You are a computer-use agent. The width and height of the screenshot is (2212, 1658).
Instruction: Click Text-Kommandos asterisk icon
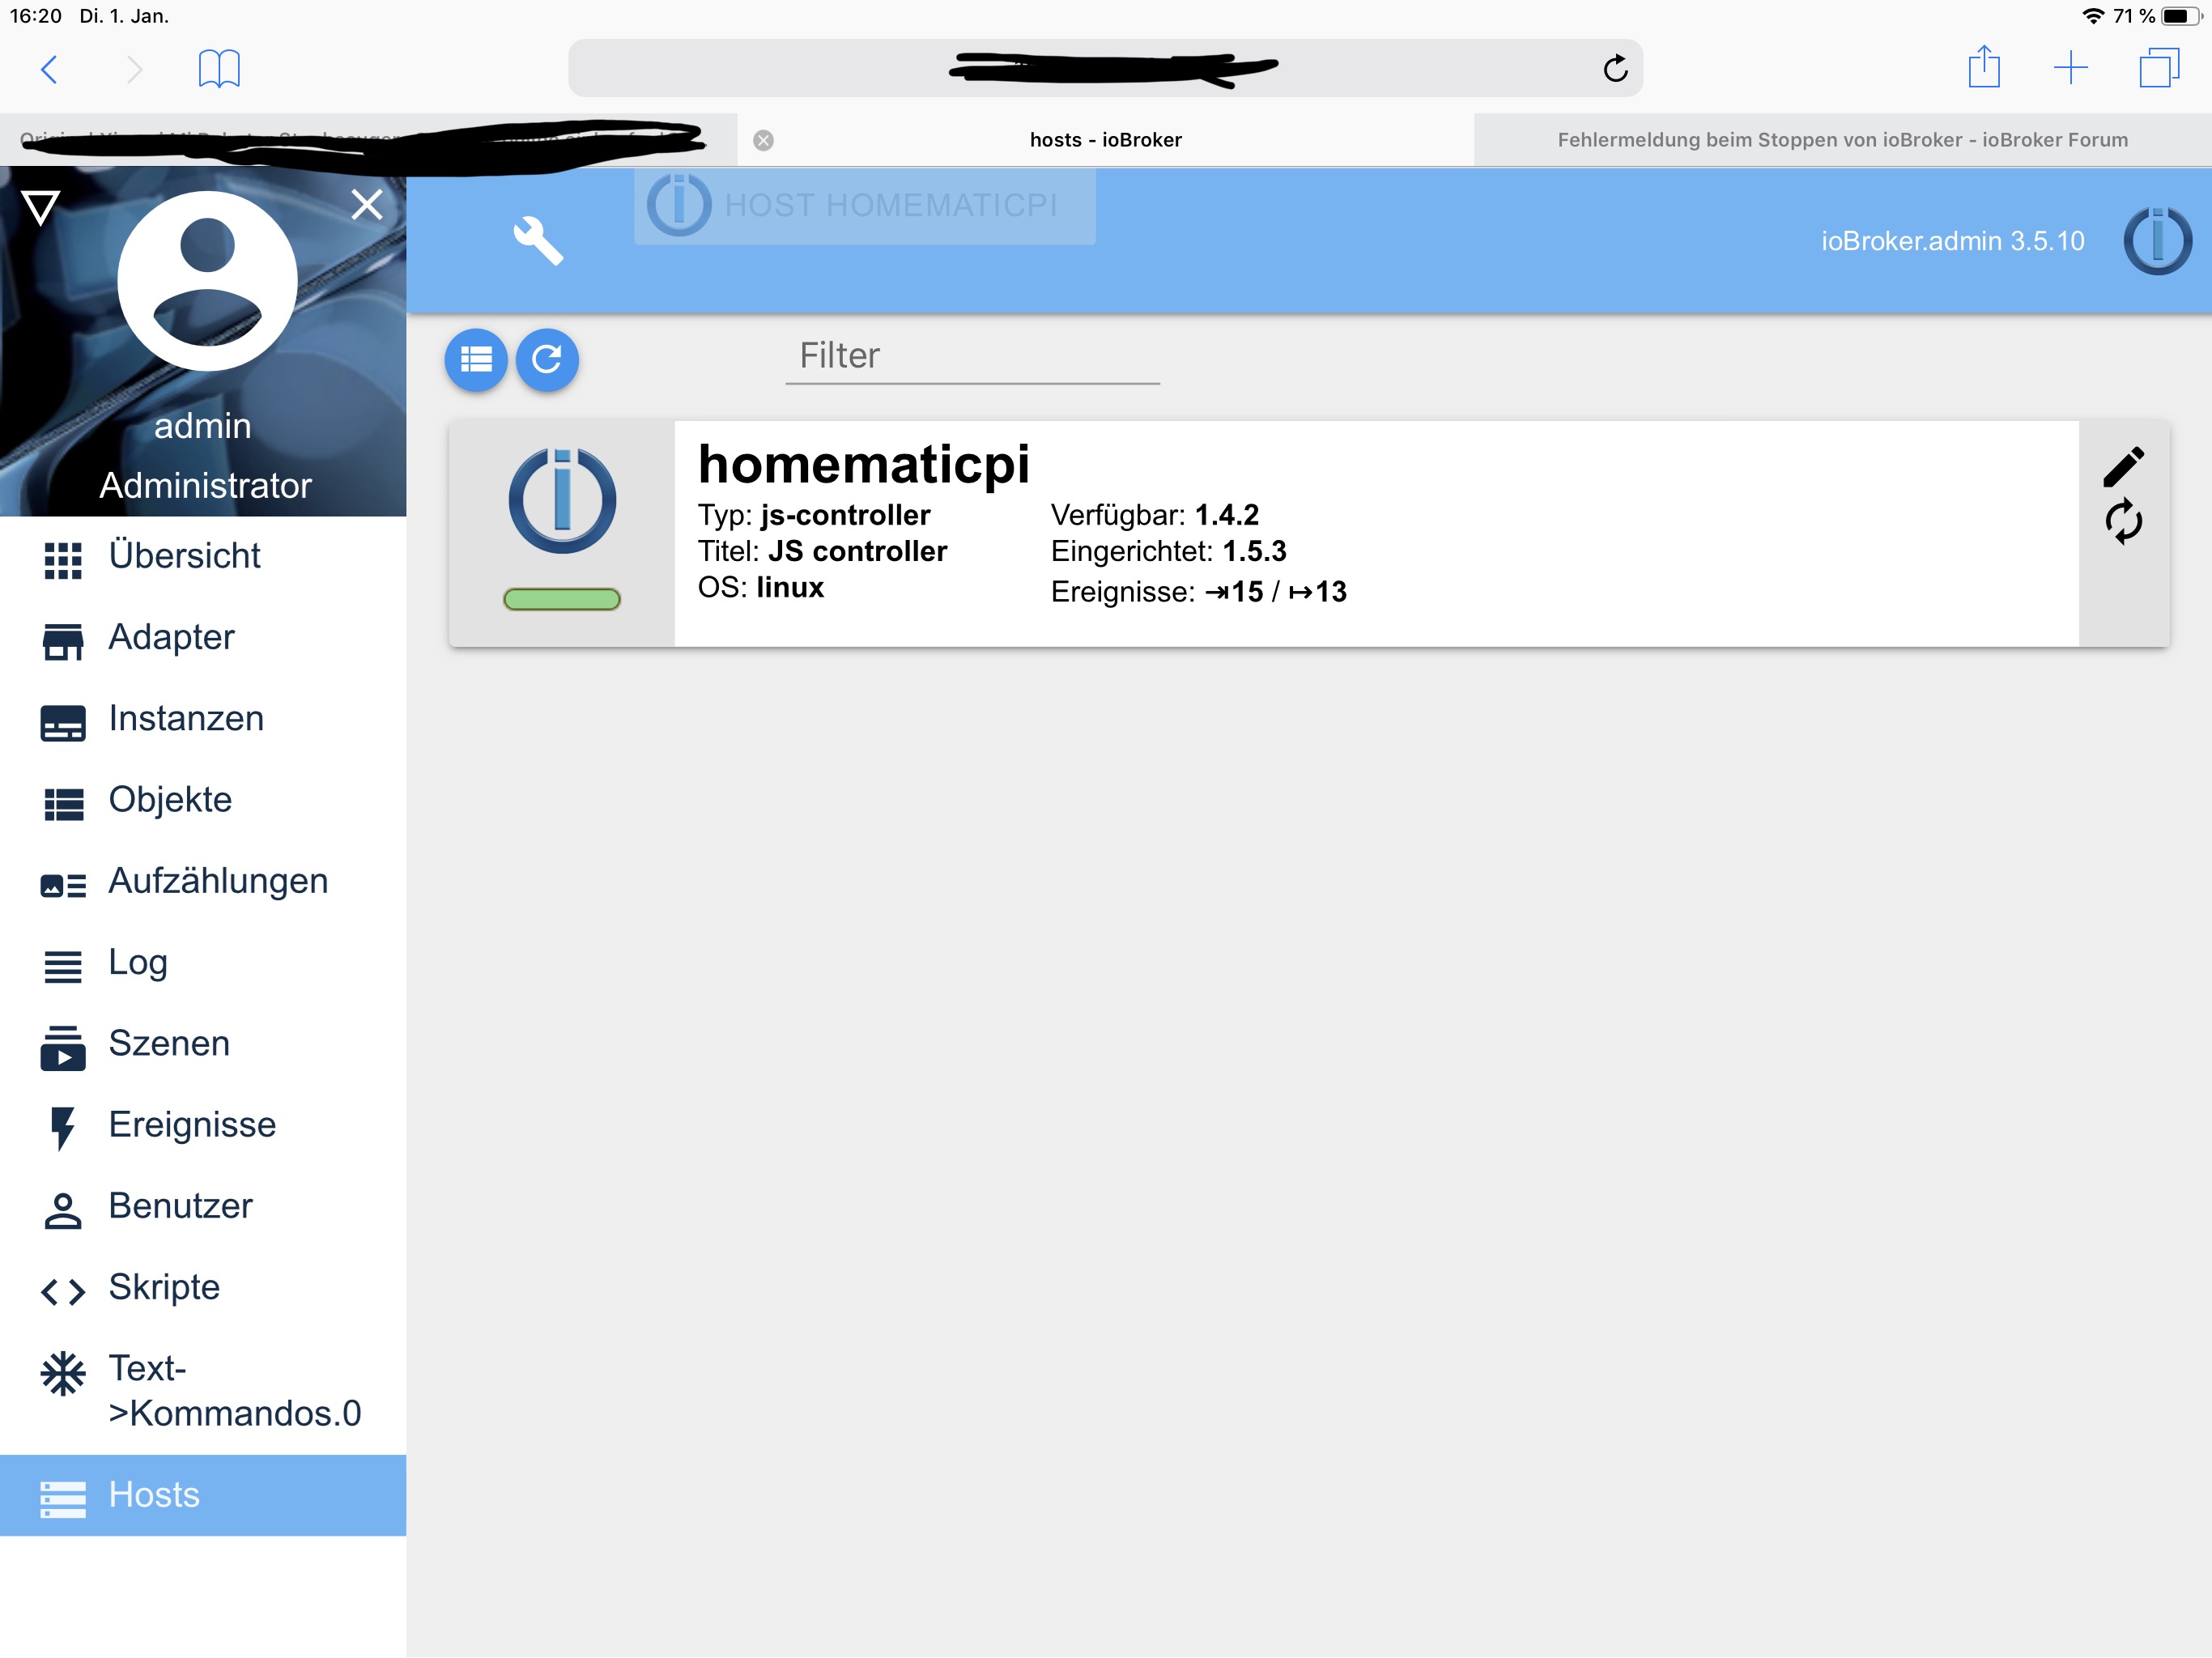click(x=63, y=1374)
